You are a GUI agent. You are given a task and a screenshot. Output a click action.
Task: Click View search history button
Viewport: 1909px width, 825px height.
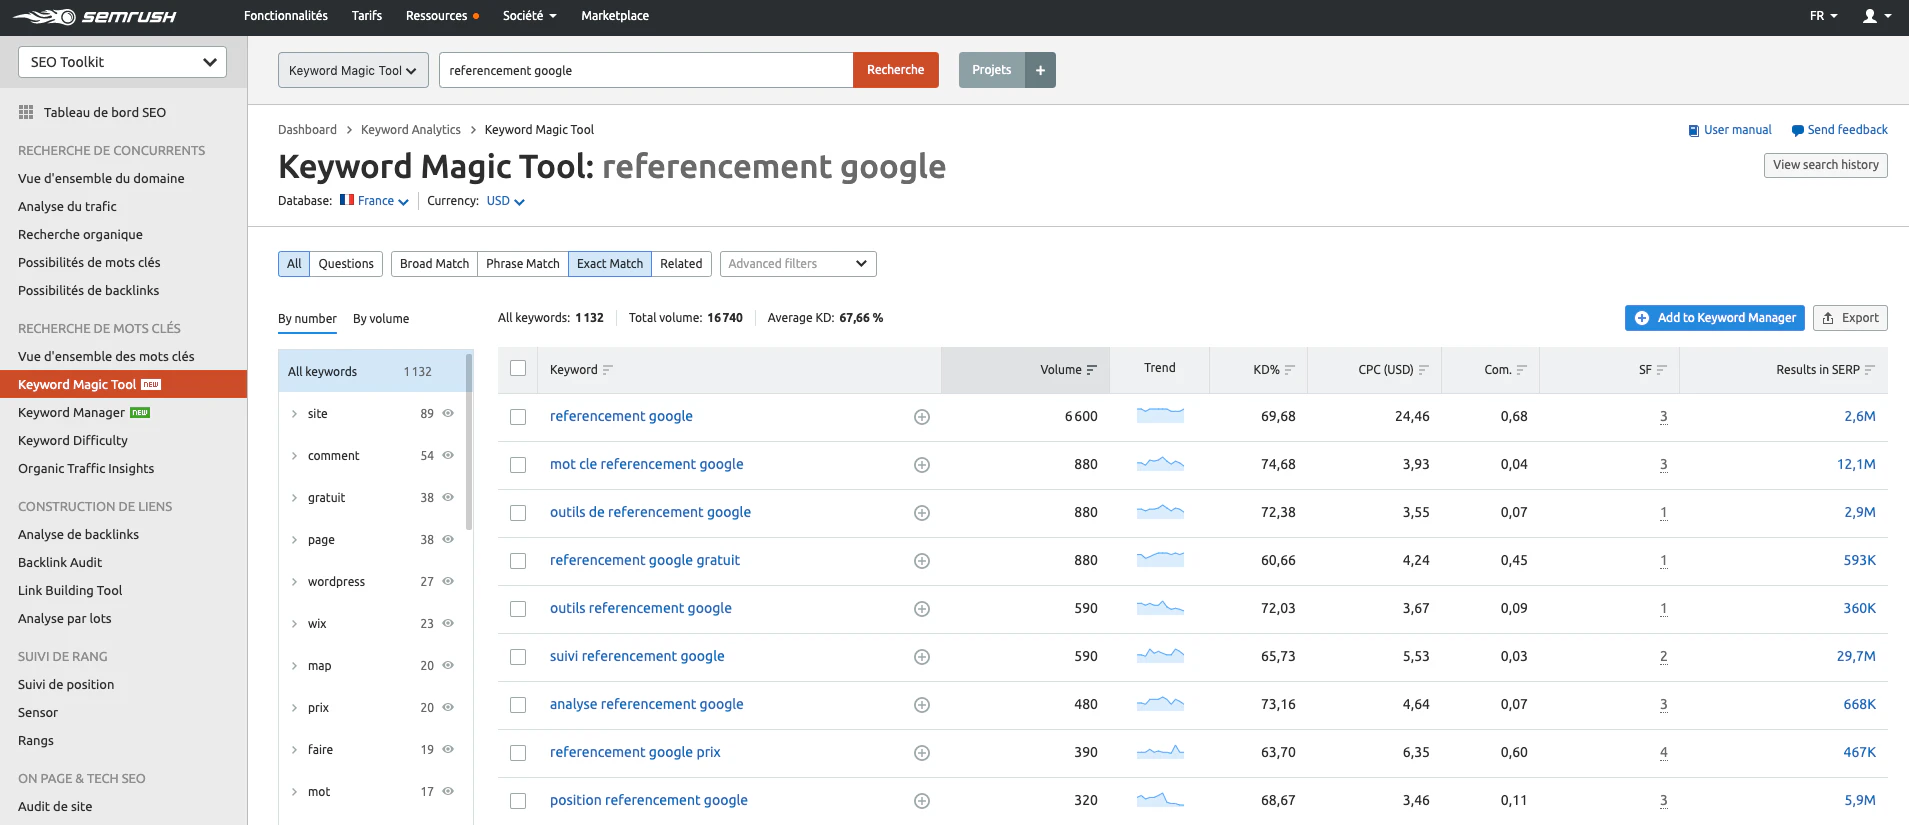tap(1826, 165)
